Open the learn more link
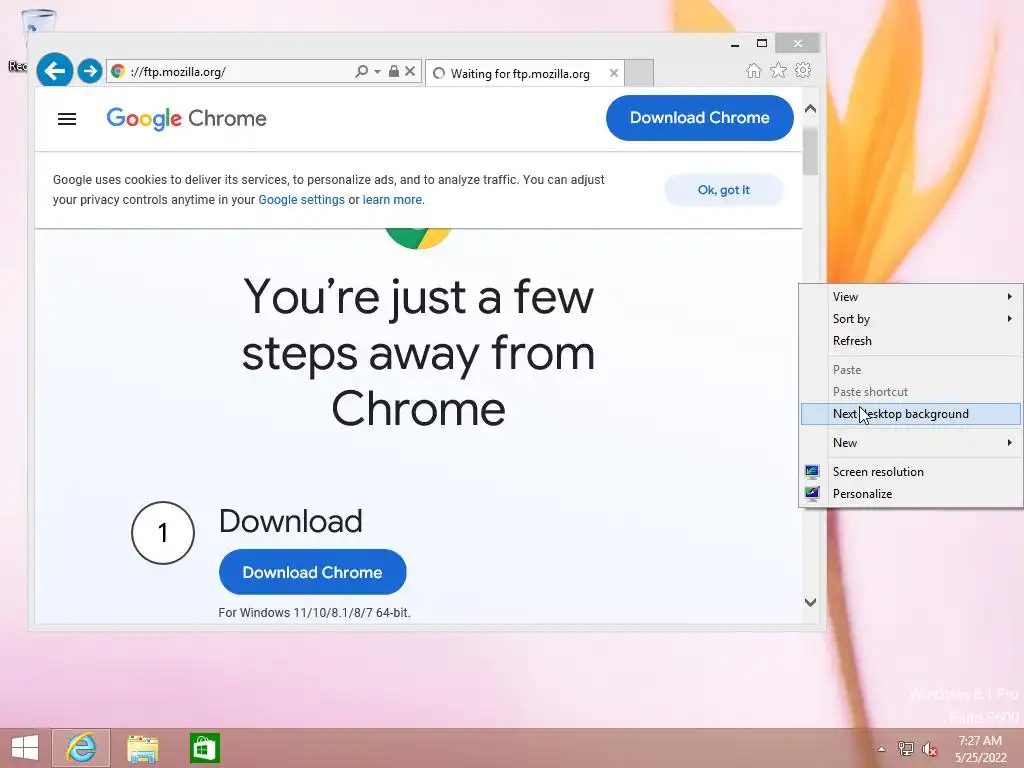Screen dimensions: 1024x768 (392, 200)
